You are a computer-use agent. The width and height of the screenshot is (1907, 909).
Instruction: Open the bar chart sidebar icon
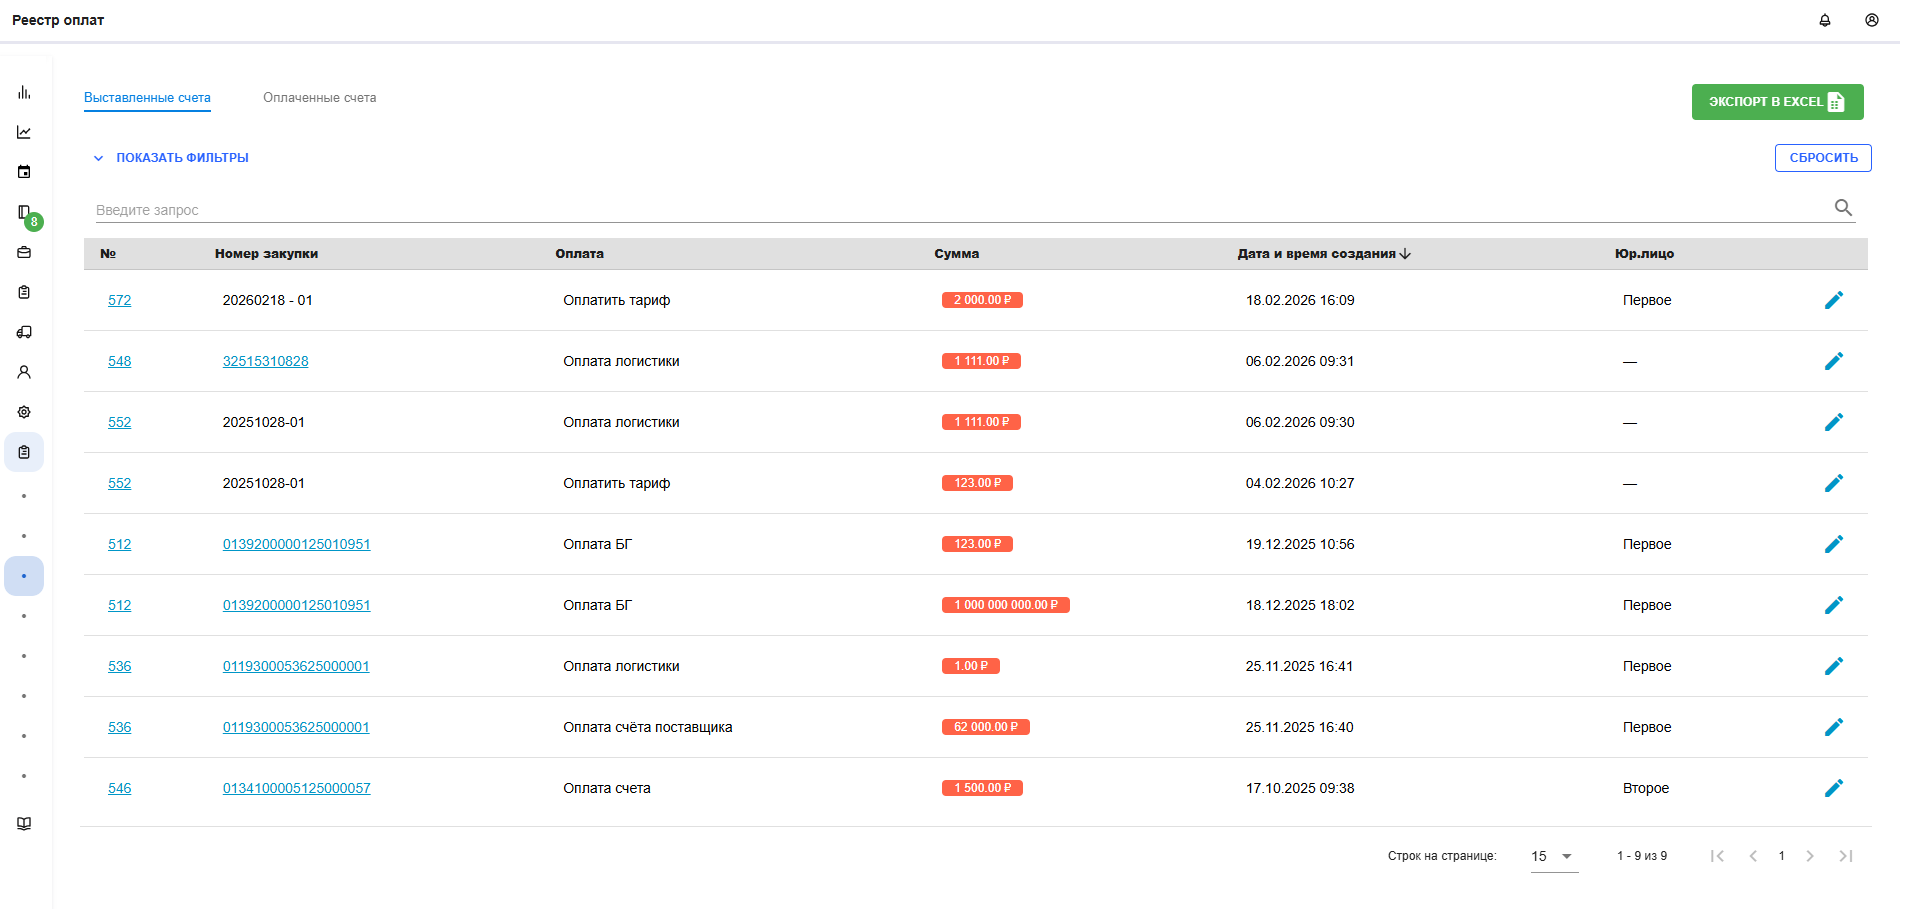(x=24, y=92)
